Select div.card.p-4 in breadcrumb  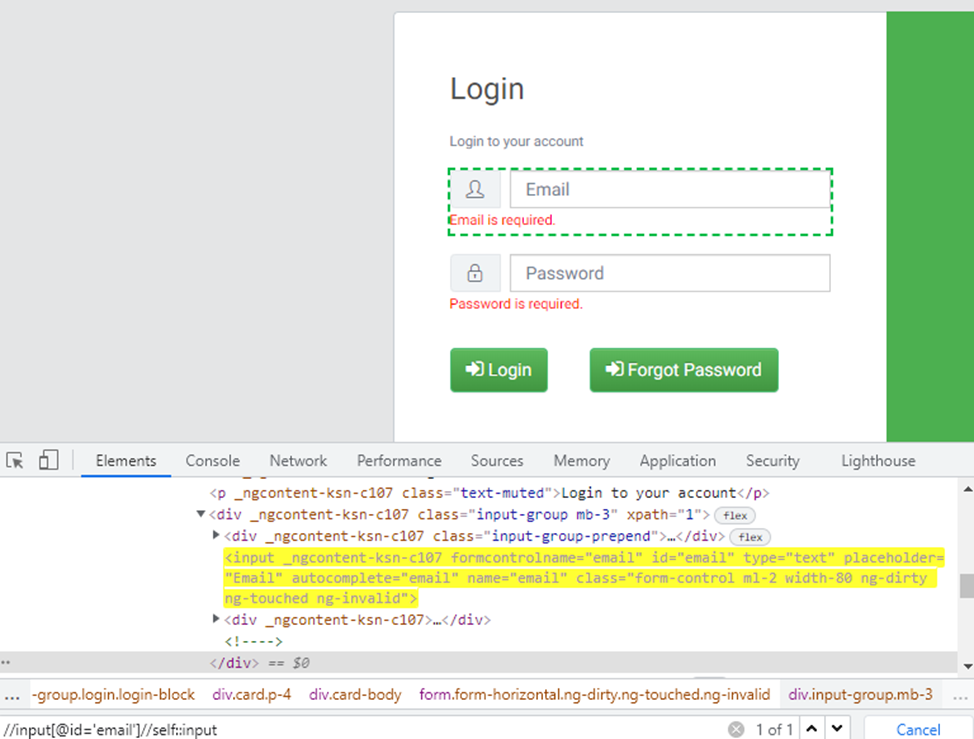[252, 694]
